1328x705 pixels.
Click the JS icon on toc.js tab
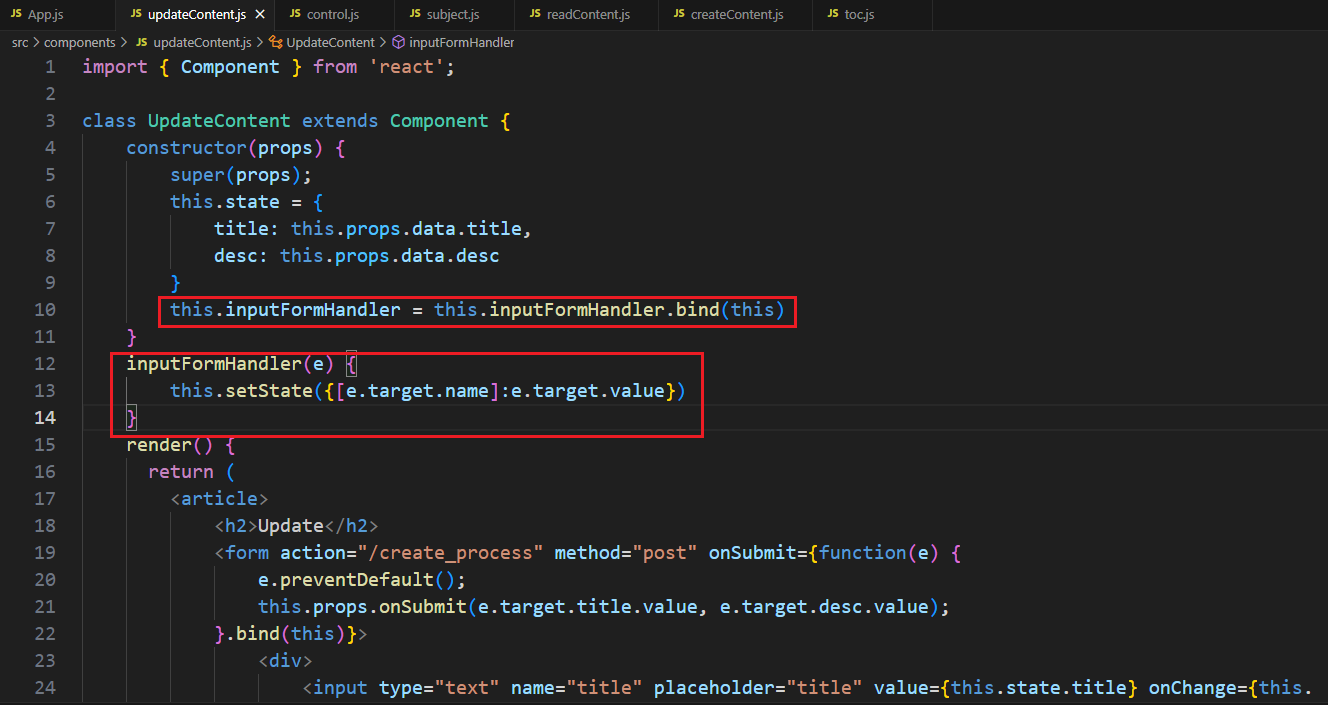[833, 14]
